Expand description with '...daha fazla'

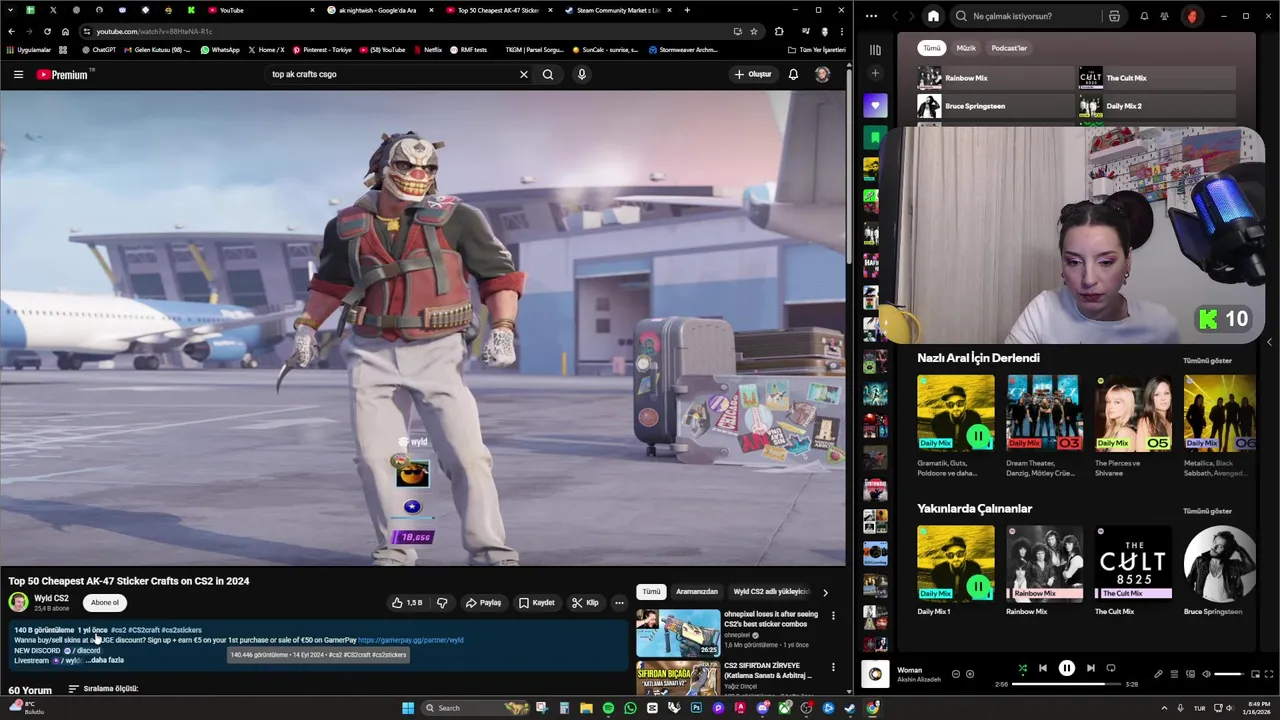[107, 660]
